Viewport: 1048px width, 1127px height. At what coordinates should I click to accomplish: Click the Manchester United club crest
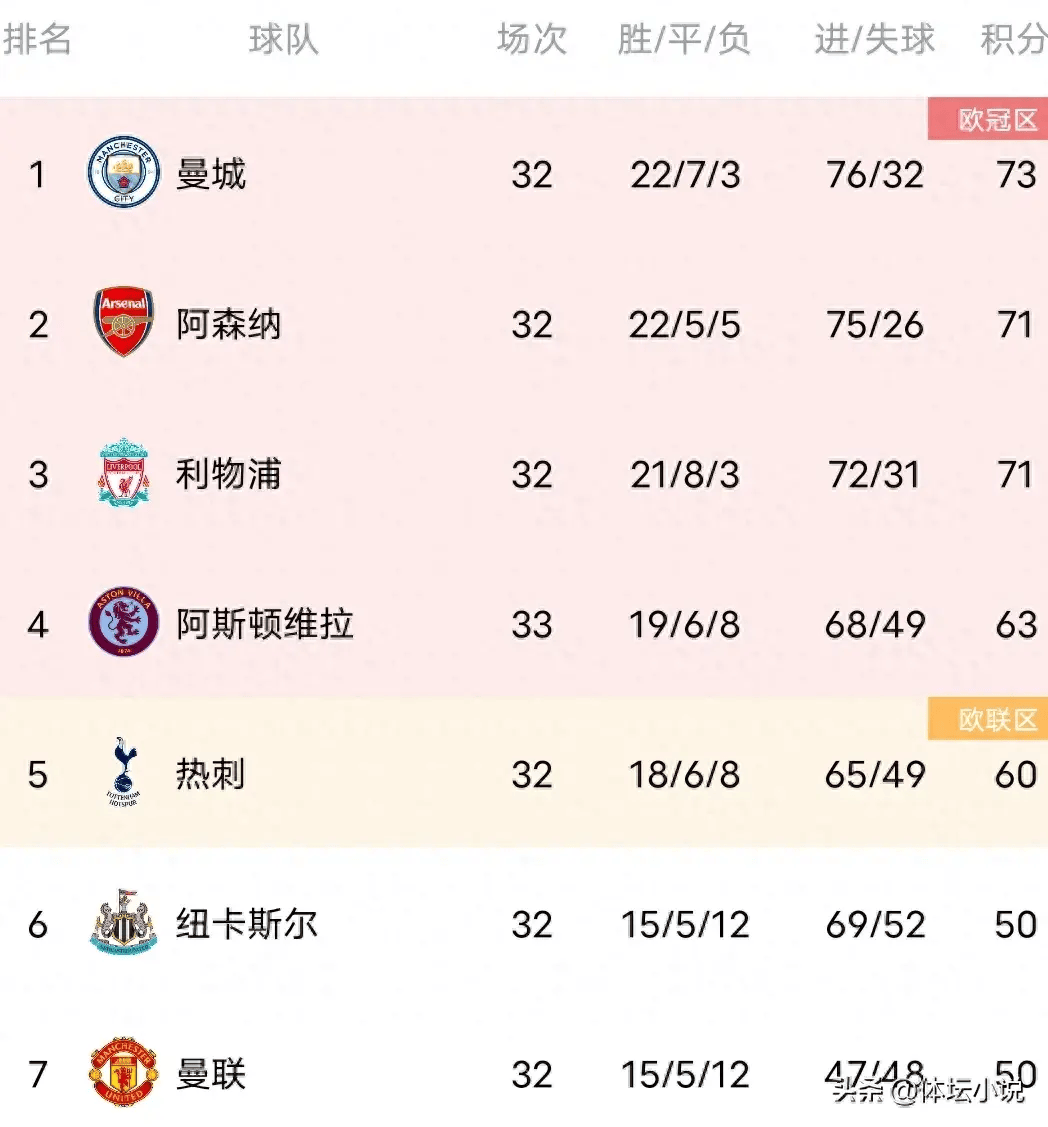pos(124,1072)
